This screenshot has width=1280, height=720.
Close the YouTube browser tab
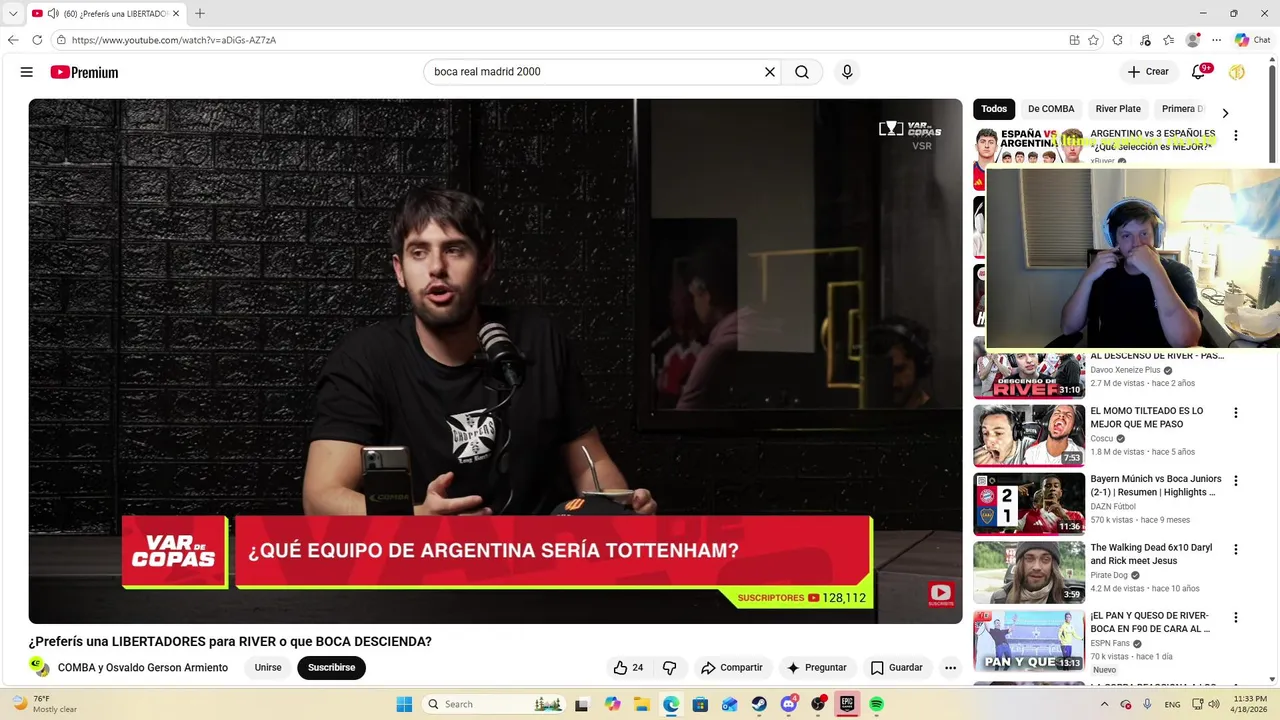tap(176, 14)
